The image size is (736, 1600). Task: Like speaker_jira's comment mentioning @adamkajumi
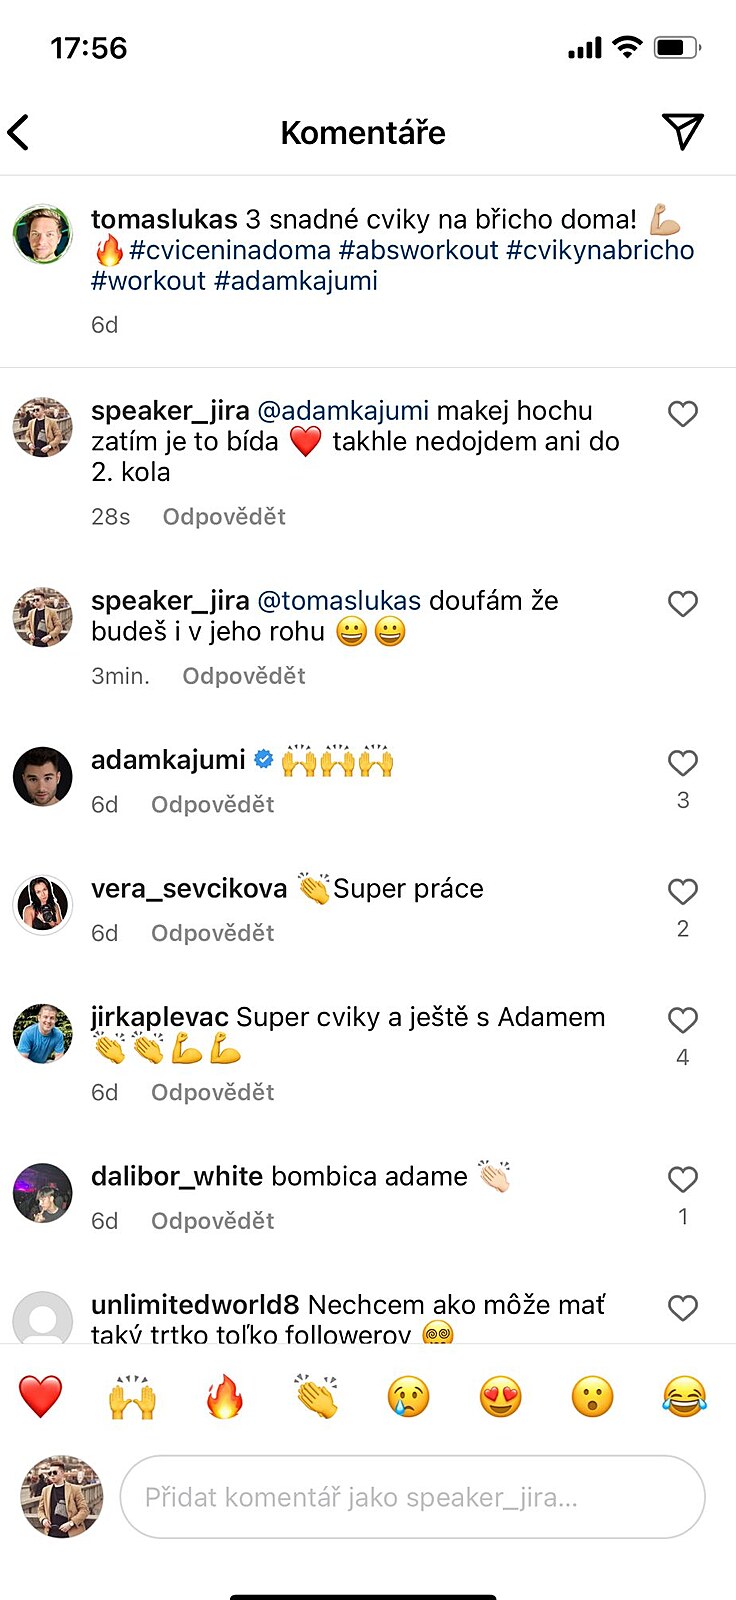pos(683,414)
